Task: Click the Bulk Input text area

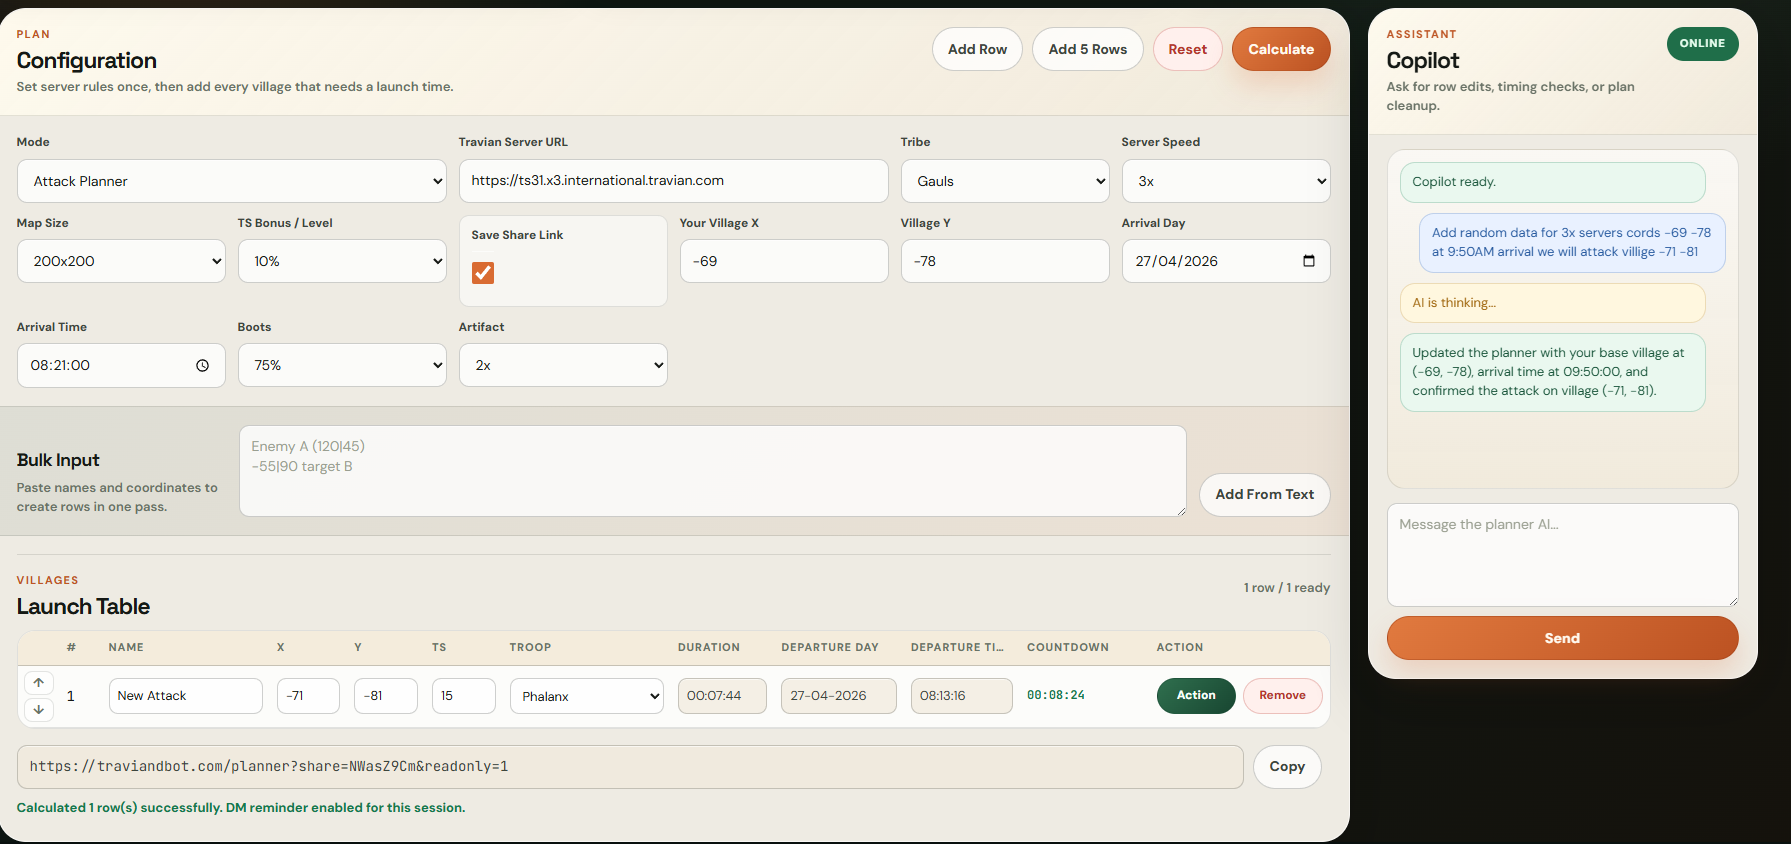Action: [x=713, y=471]
